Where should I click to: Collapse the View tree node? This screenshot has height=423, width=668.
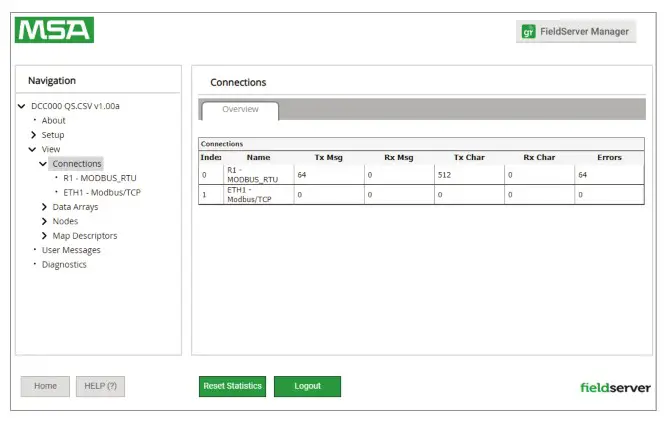pos(33,149)
